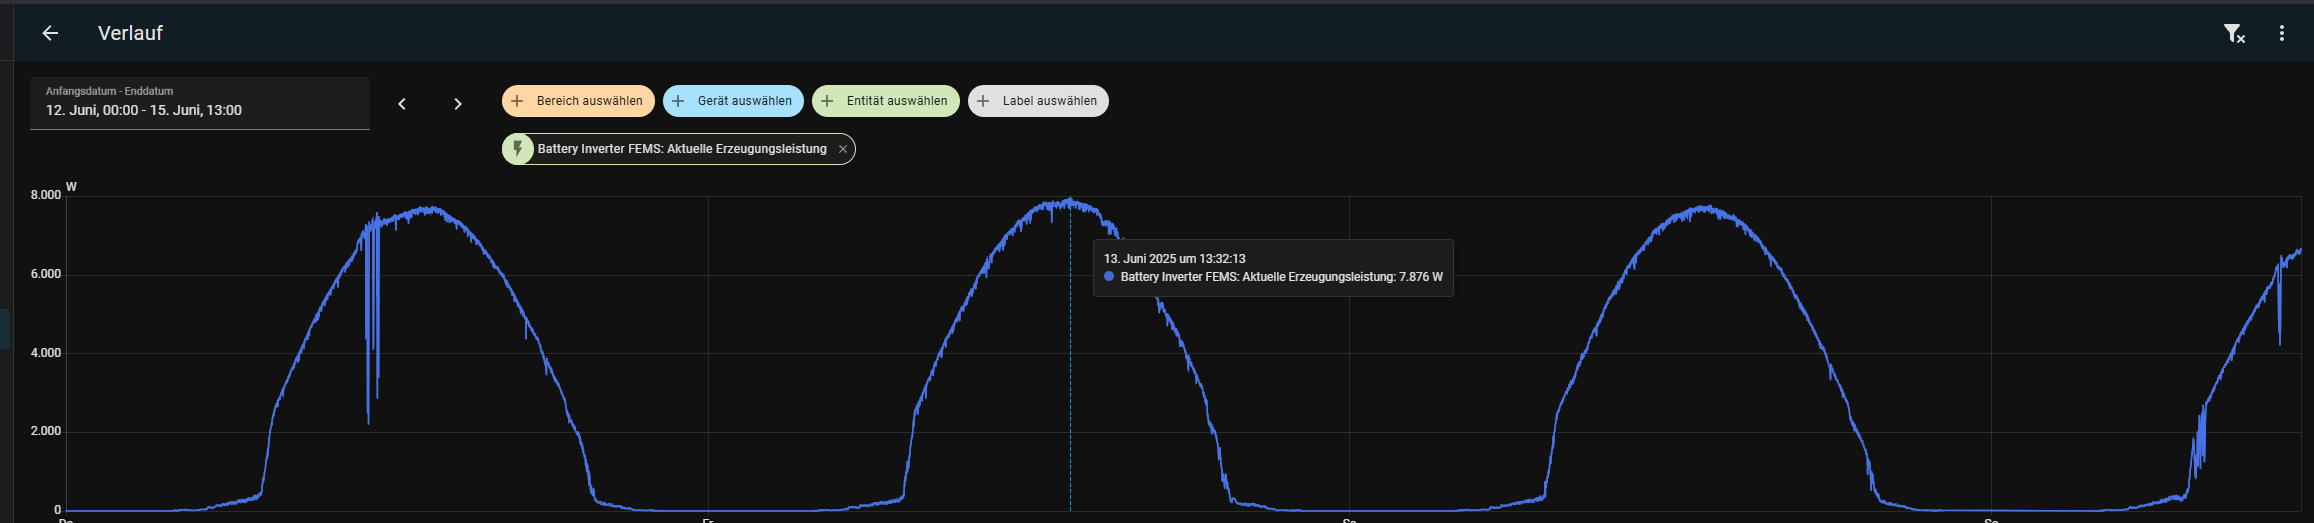Image resolution: width=2314 pixels, height=523 pixels.
Task: Go back using the arrow icon
Action: coord(50,33)
